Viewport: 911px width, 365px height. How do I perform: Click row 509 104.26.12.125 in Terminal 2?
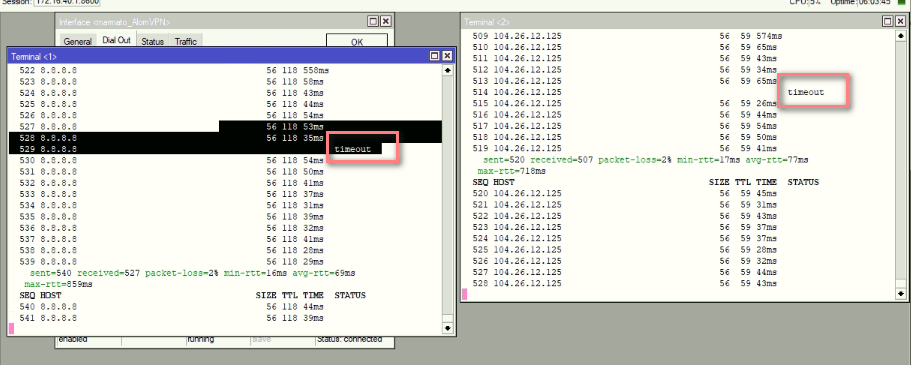pyautogui.click(x=627, y=36)
